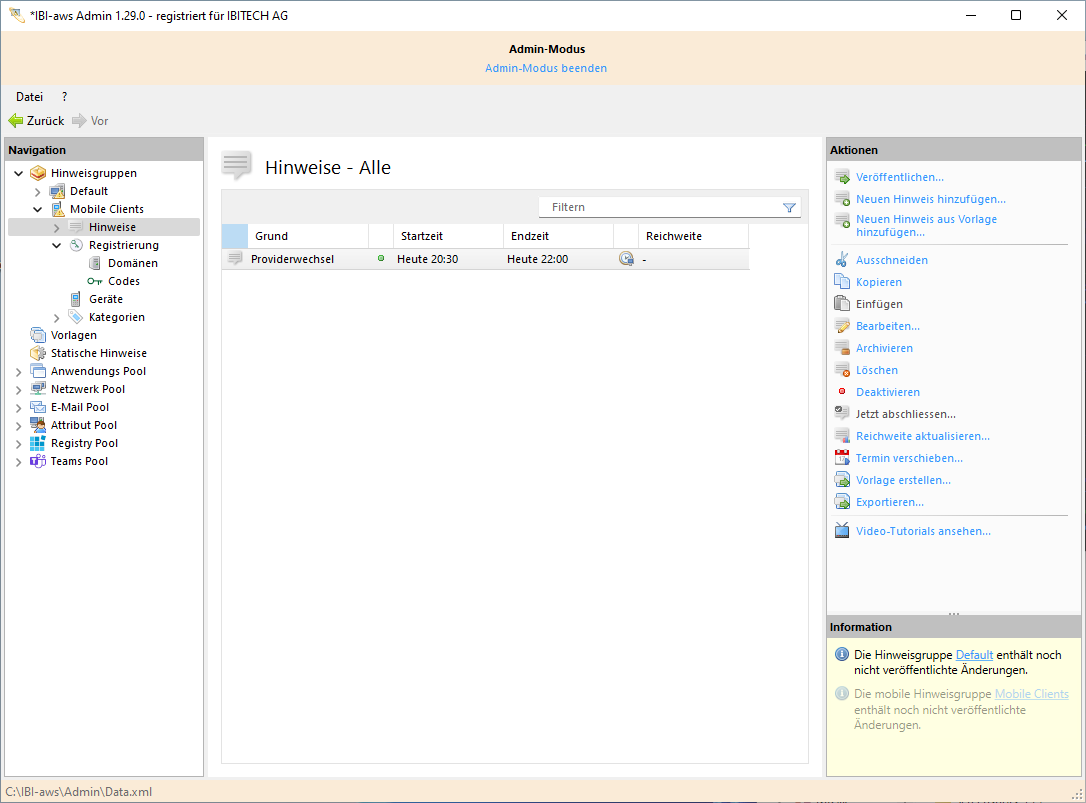
Task: Click the Archivieren icon in Aktionen
Action: pyautogui.click(x=842, y=348)
